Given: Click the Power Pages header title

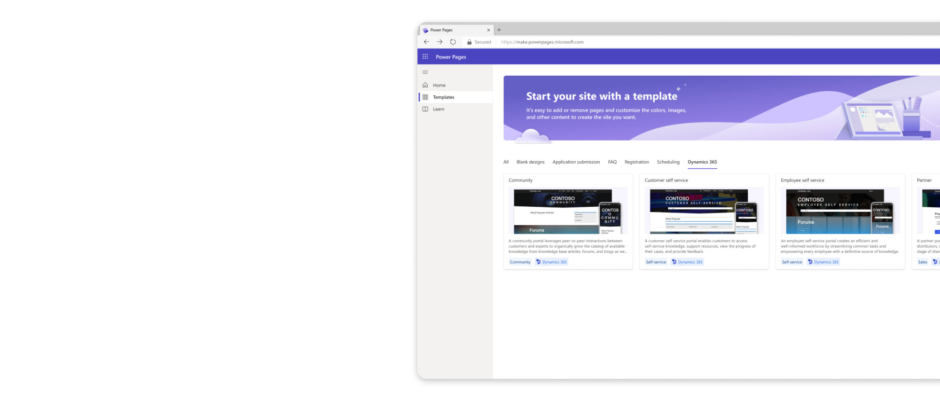Looking at the screenshot, I should click(x=451, y=57).
